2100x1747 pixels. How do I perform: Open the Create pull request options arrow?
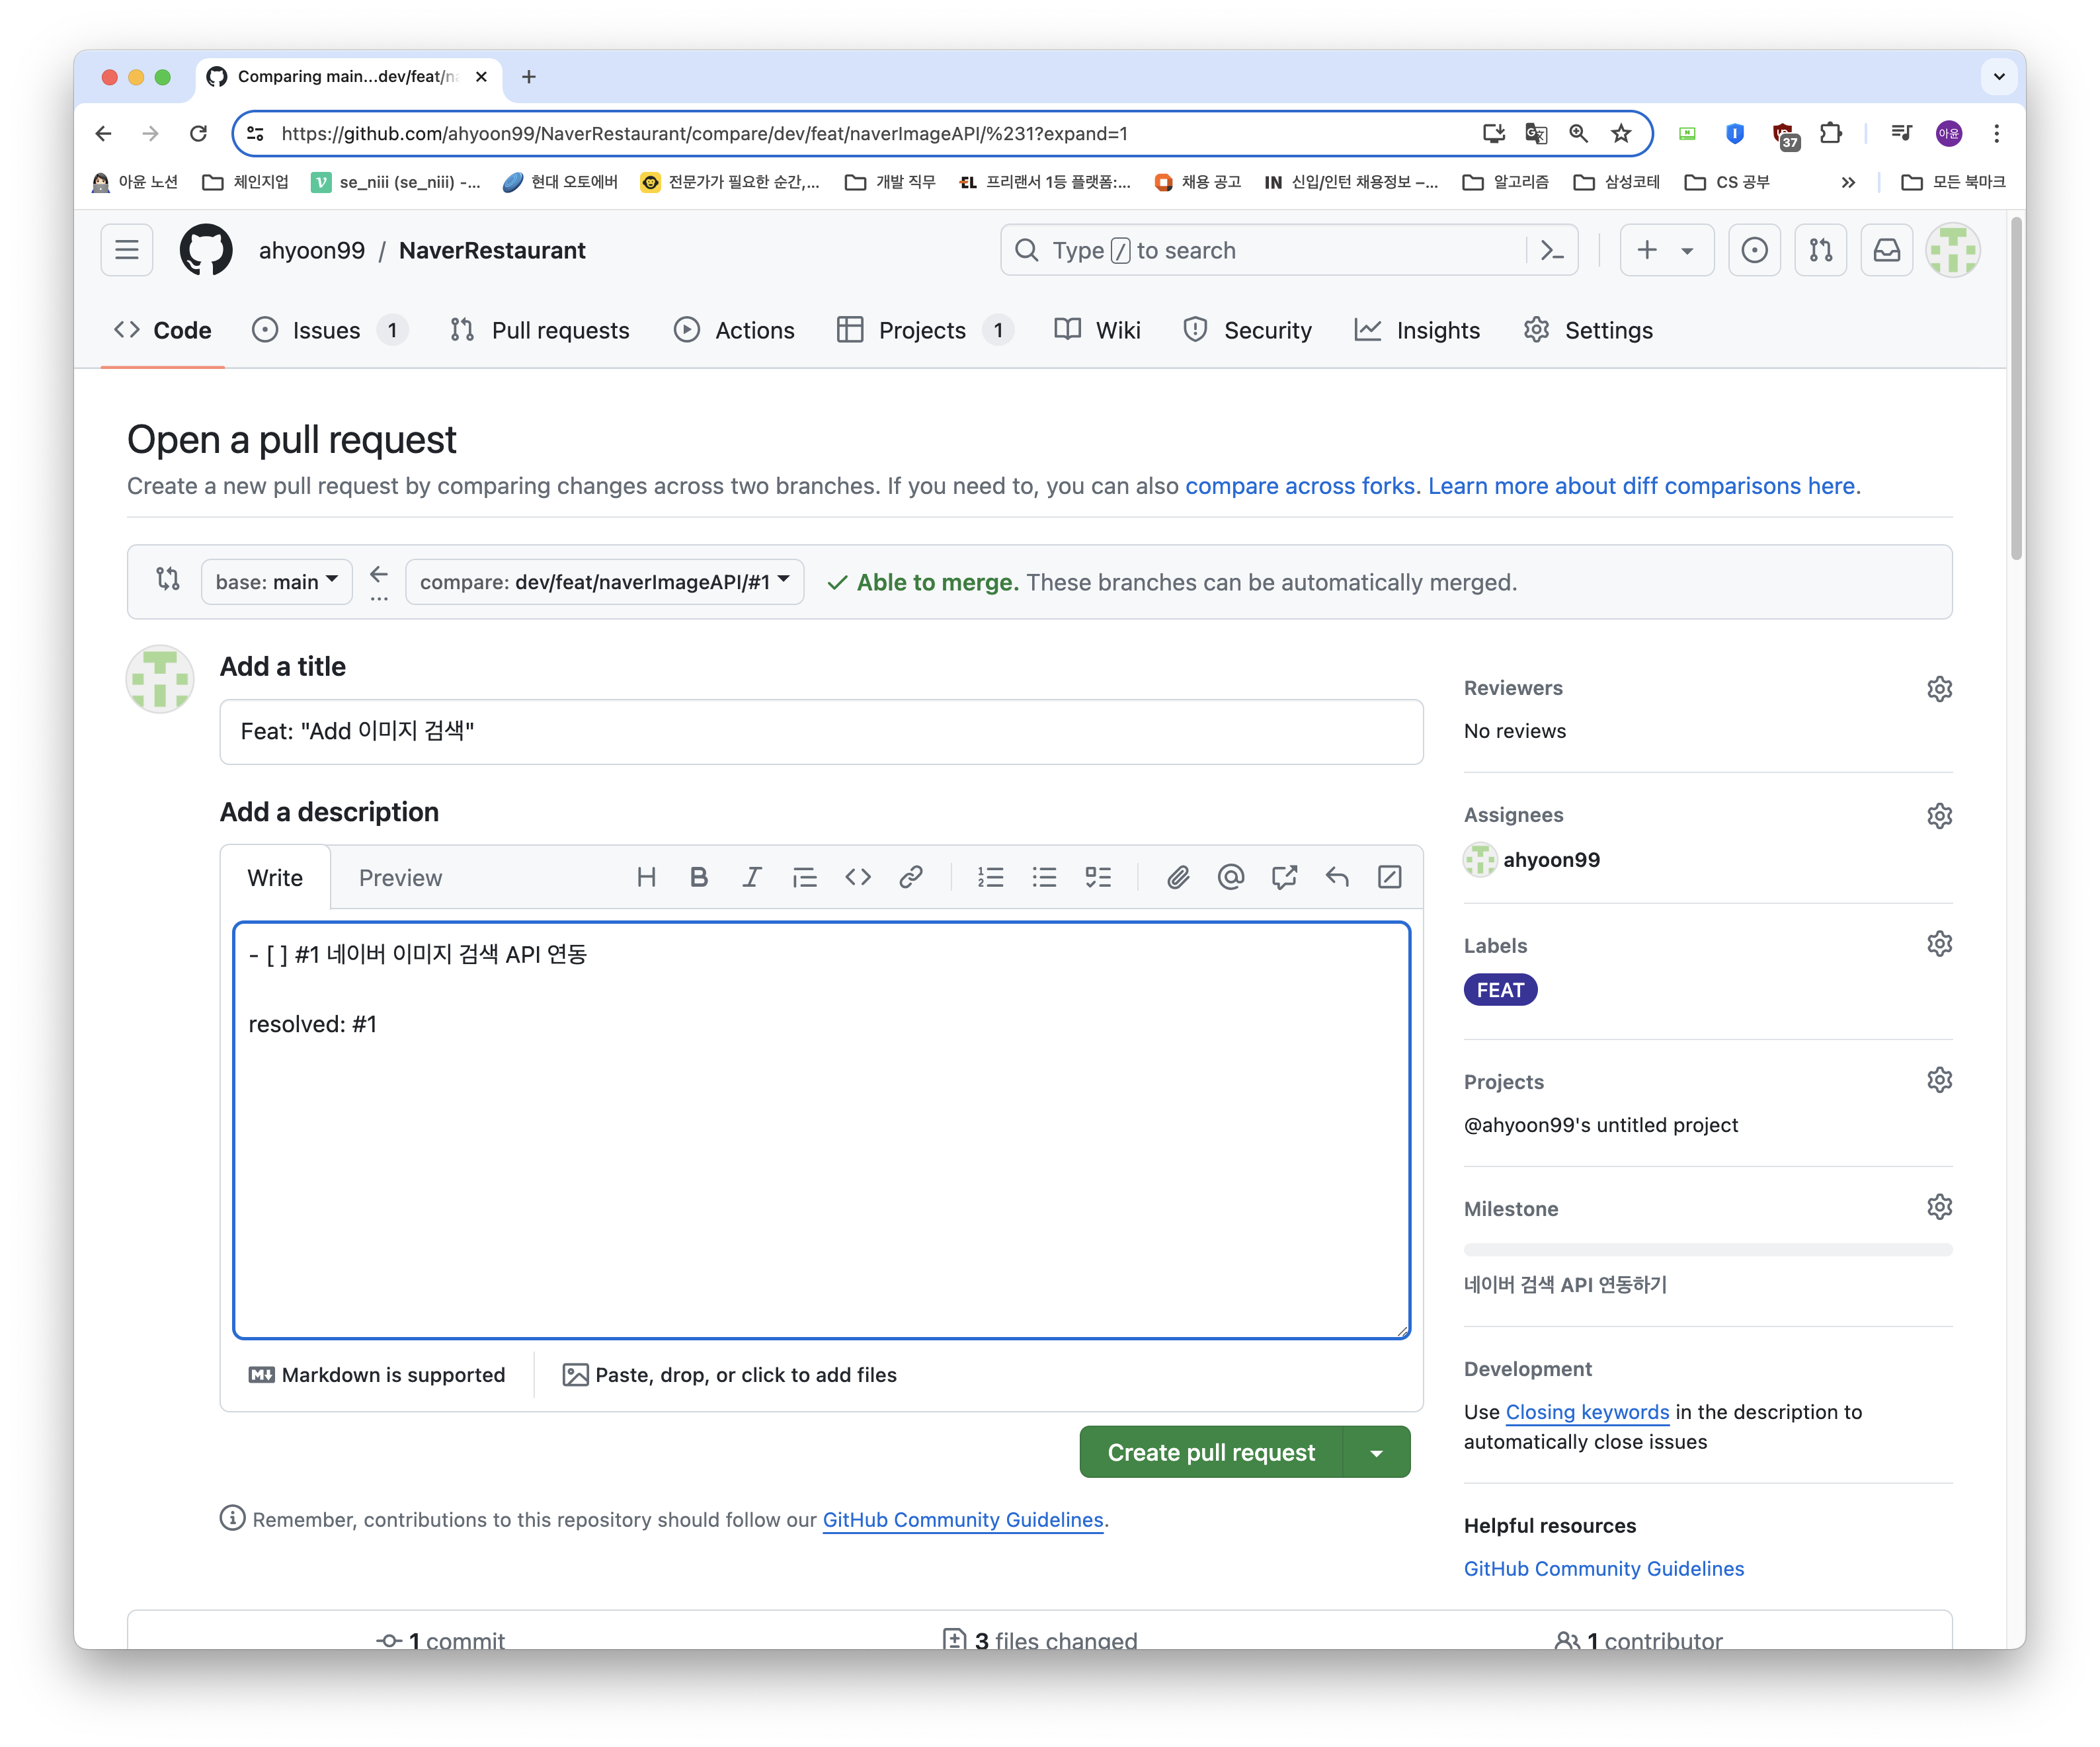pyautogui.click(x=1376, y=1453)
